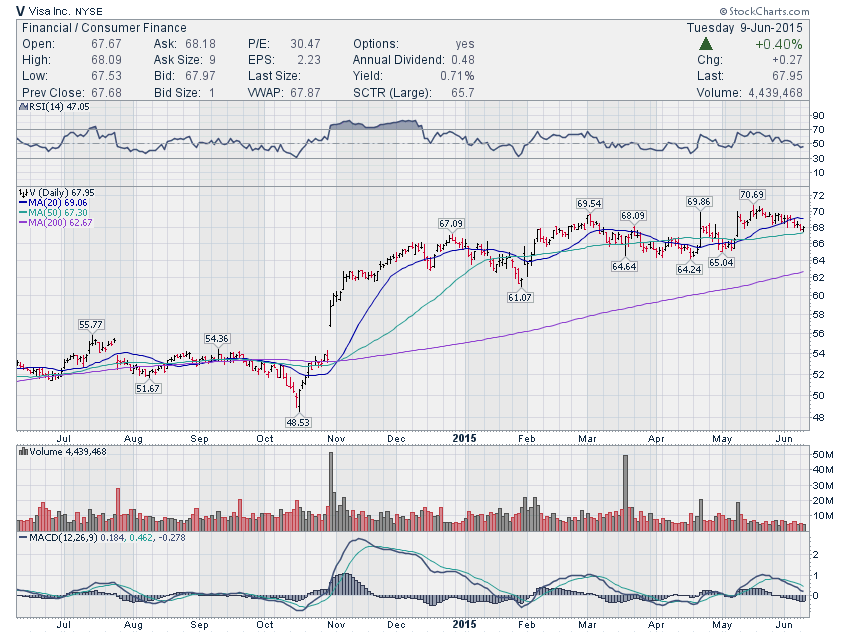Click the Tuesday 9-Jun-2015 date
This screenshot has height=633, width=850.
click(744, 28)
